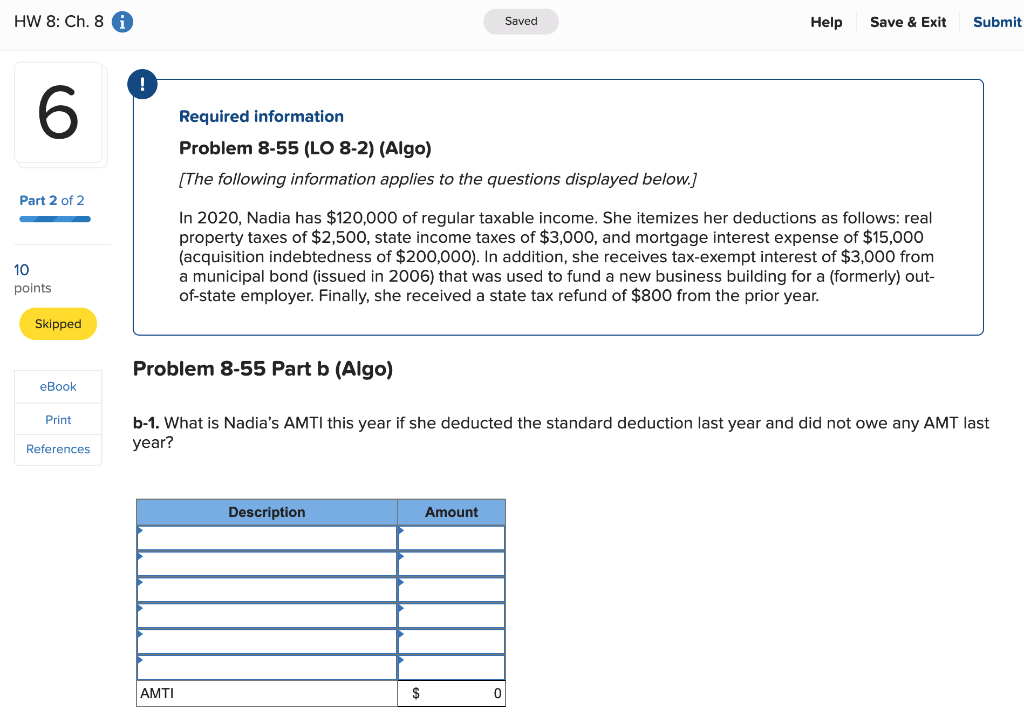Open sixth row Description dropdown
This screenshot has width=1024, height=722.
pos(266,667)
